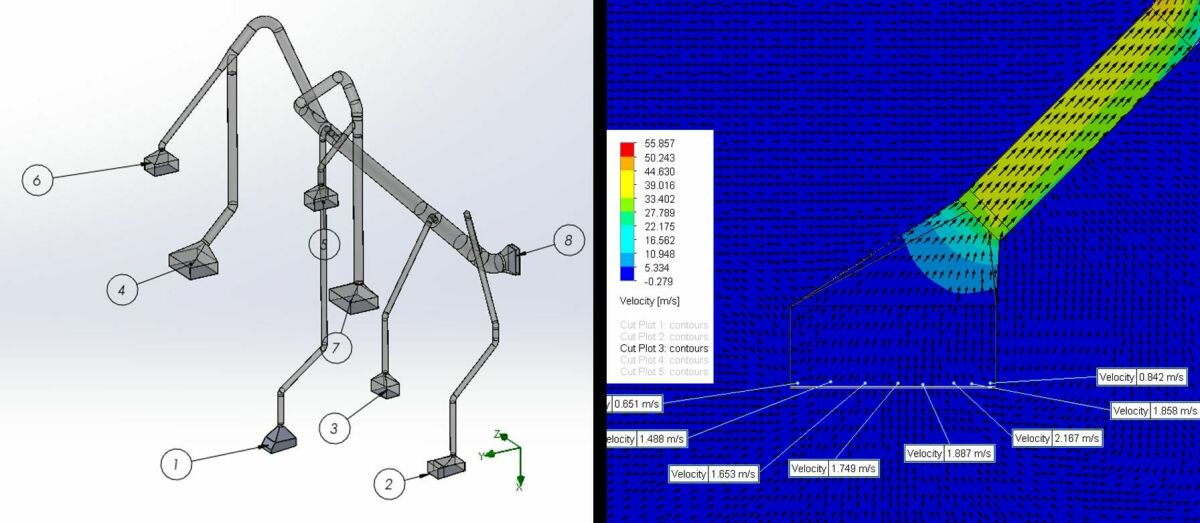This screenshot has width=1200, height=523.
Task: Select the Velocity 1.749 m/s label
Action: pos(834,468)
